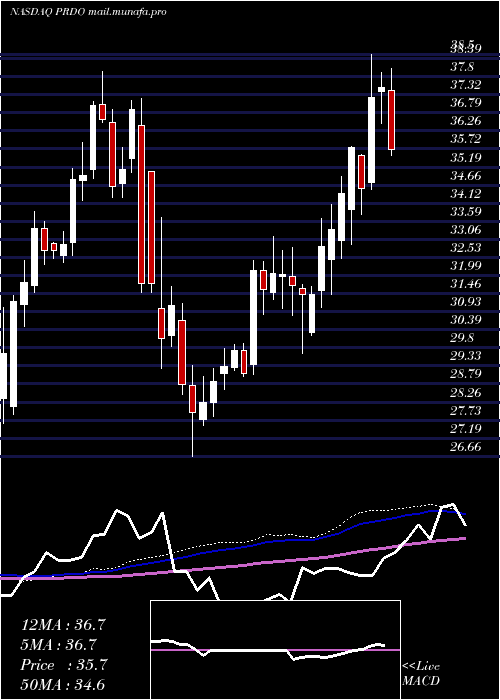Click inside the MACD inset chart box
The height and width of the screenshot is (700, 500).
click(x=275, y=650)
